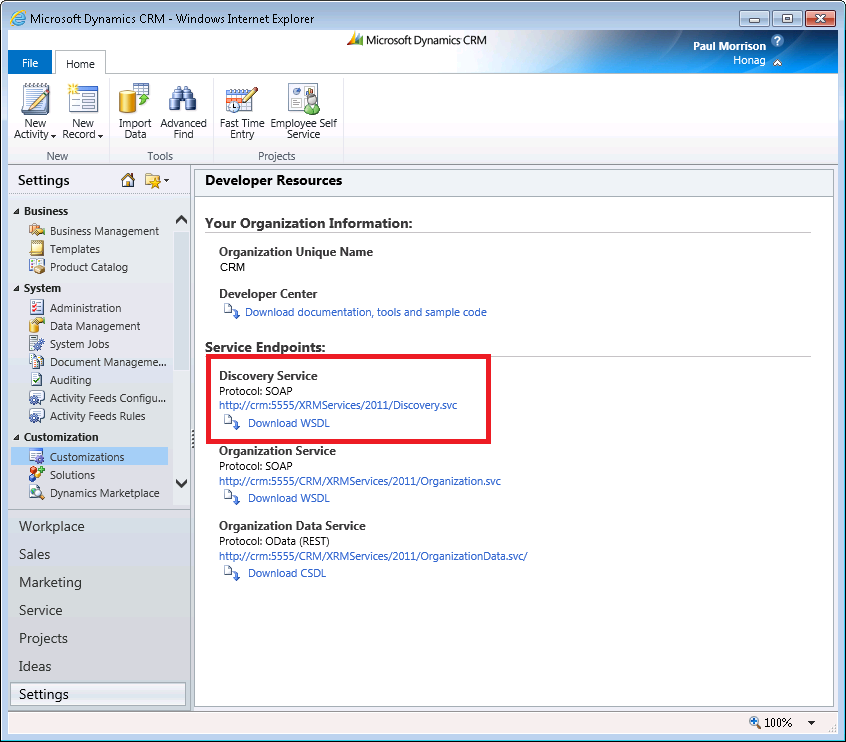Switch to the Ideas area
Image resolution: width=846 pixels, height=742 pixels.
tap(35, 666)
